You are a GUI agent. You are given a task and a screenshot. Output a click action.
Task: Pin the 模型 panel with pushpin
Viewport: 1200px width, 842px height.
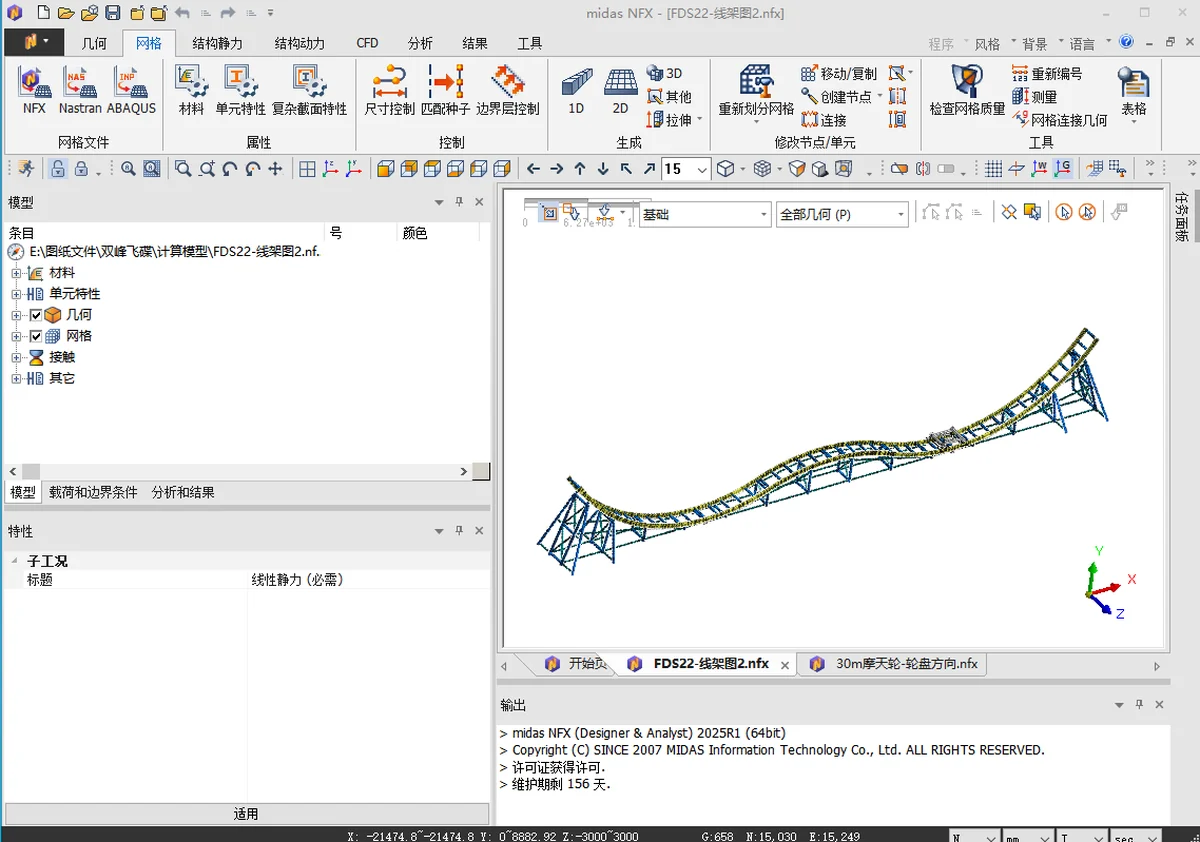click(459, 202)
